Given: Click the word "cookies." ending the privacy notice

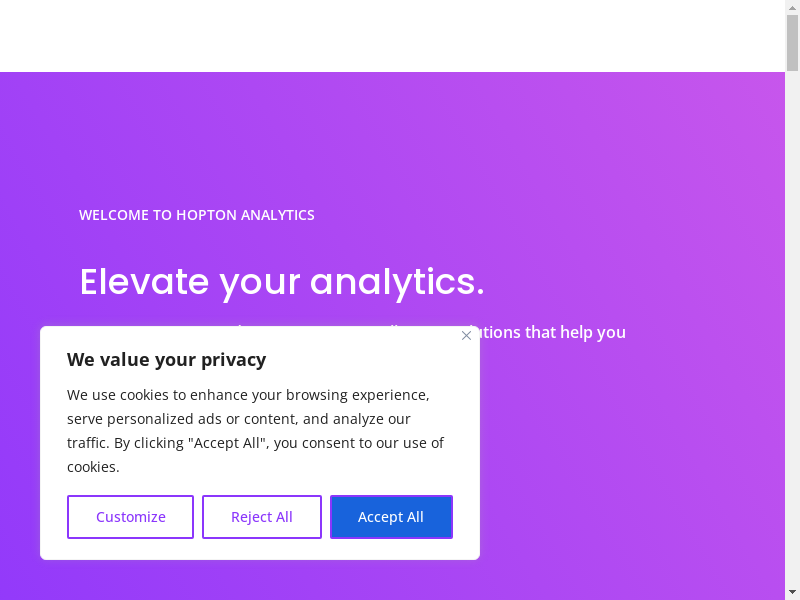Looking at the screenshot, I should [93, 467].
